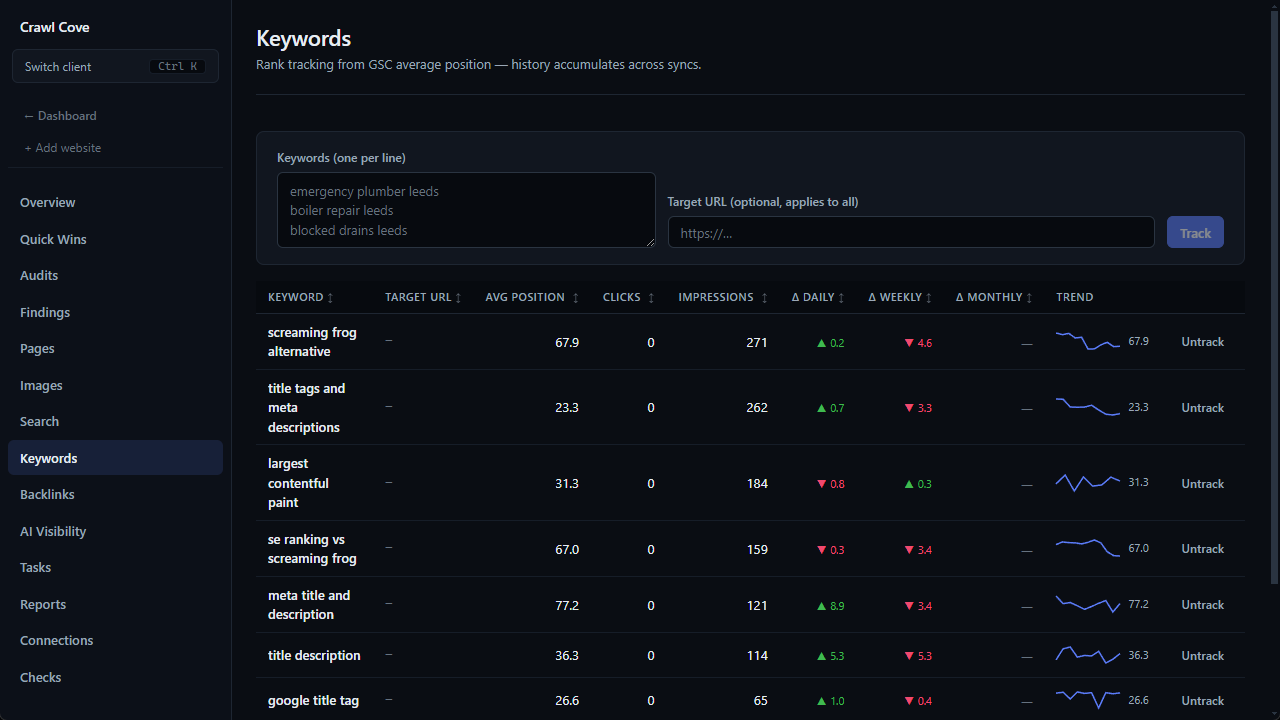Open Reports section

[x=115, y=604]
